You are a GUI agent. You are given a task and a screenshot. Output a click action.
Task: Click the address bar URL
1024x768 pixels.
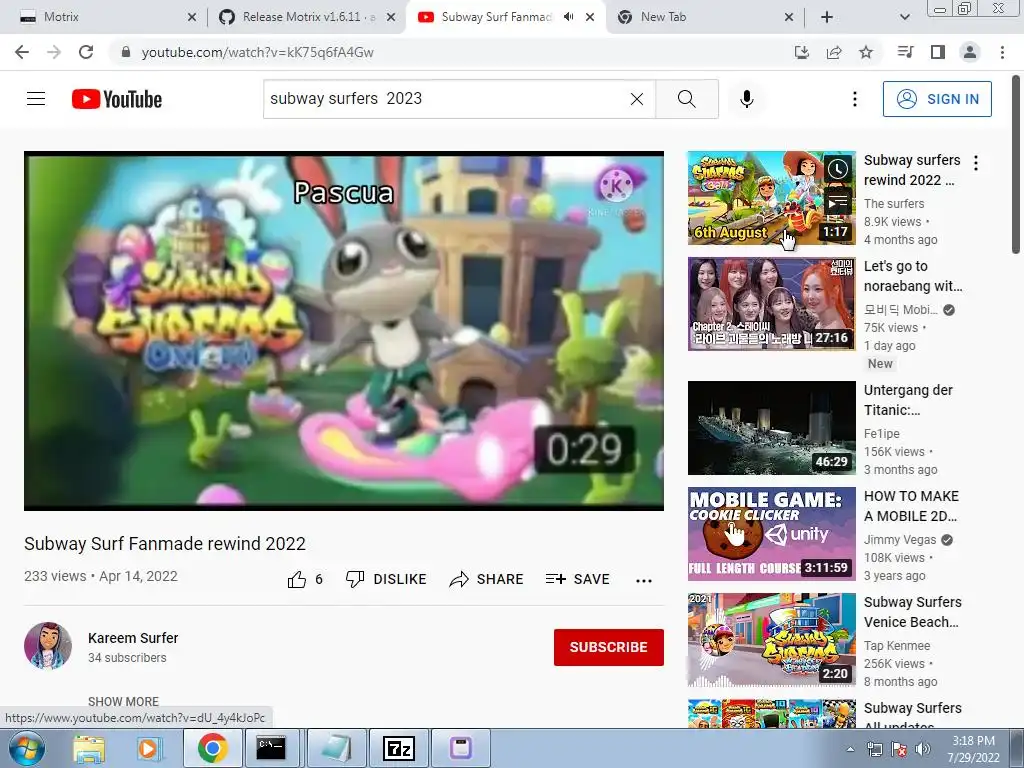point(257,52)
